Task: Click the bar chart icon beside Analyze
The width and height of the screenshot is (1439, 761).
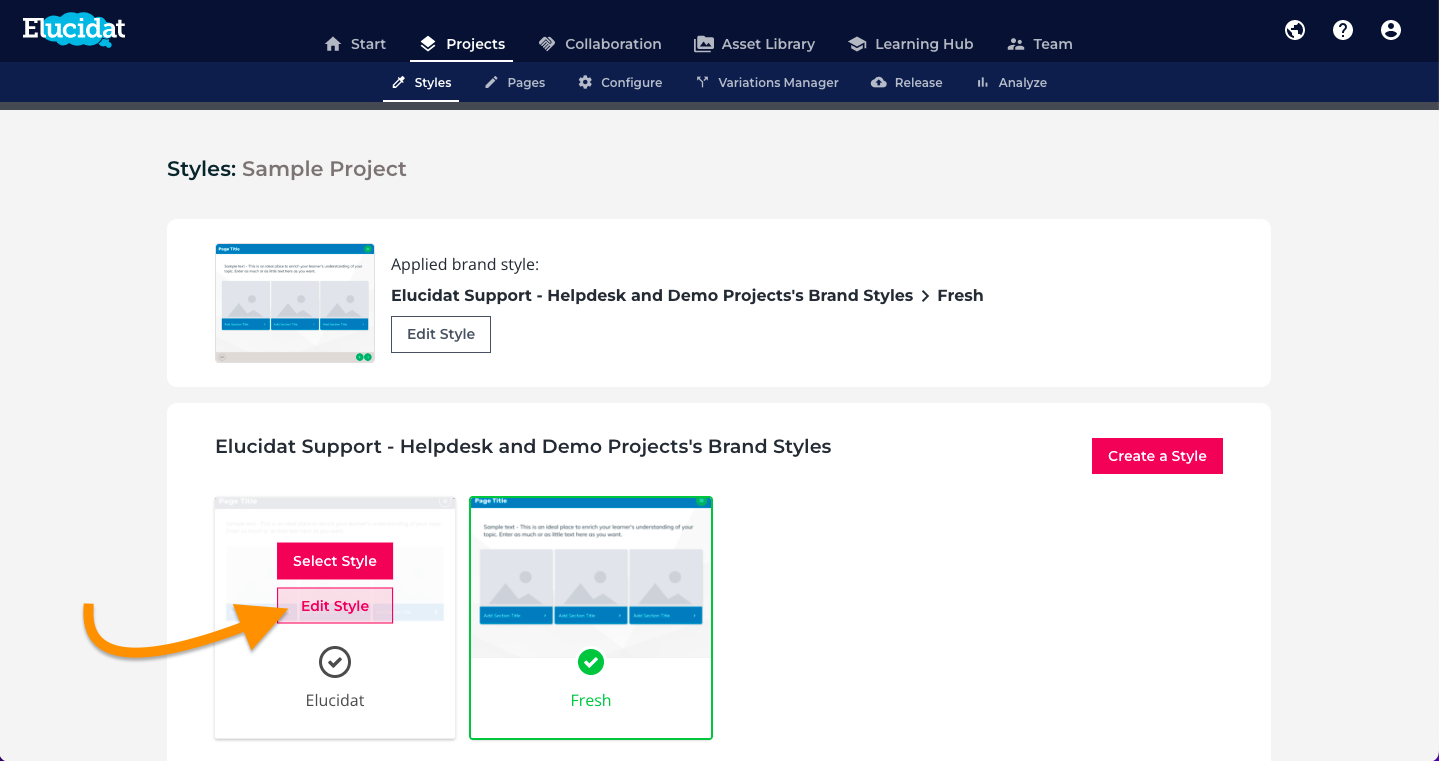Action: pos(983,82)
